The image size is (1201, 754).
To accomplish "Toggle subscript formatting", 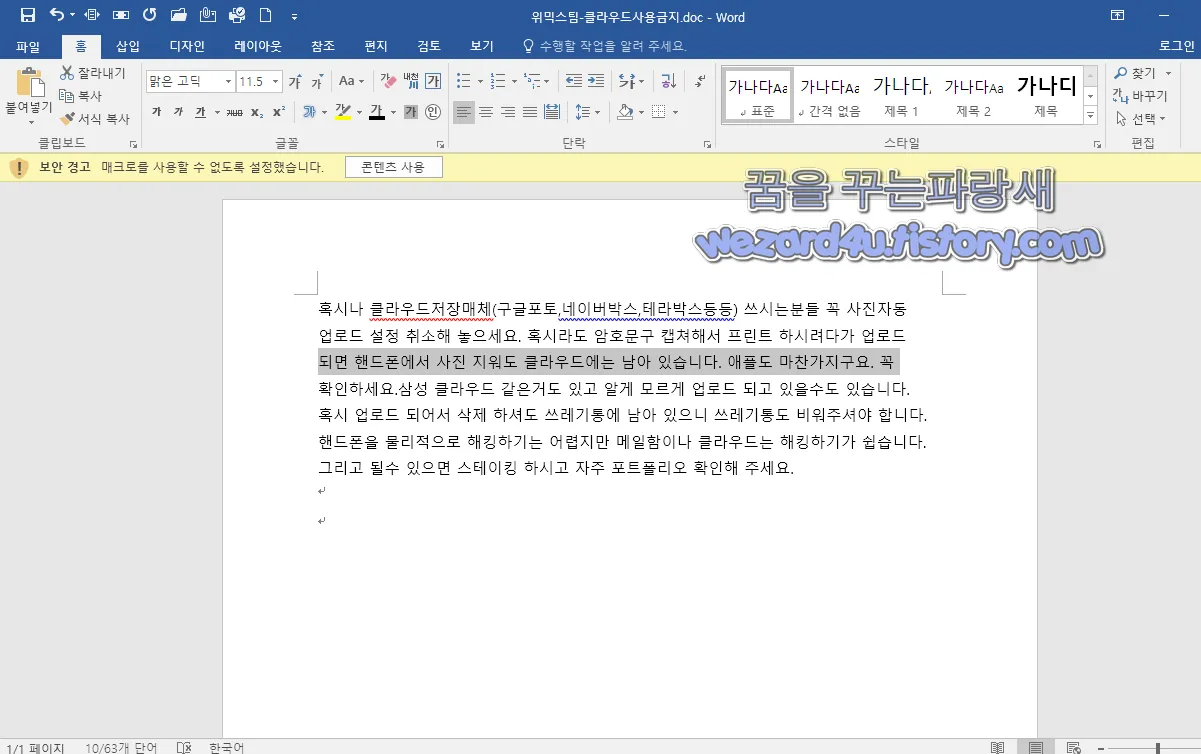I will (x=257, y=112).
